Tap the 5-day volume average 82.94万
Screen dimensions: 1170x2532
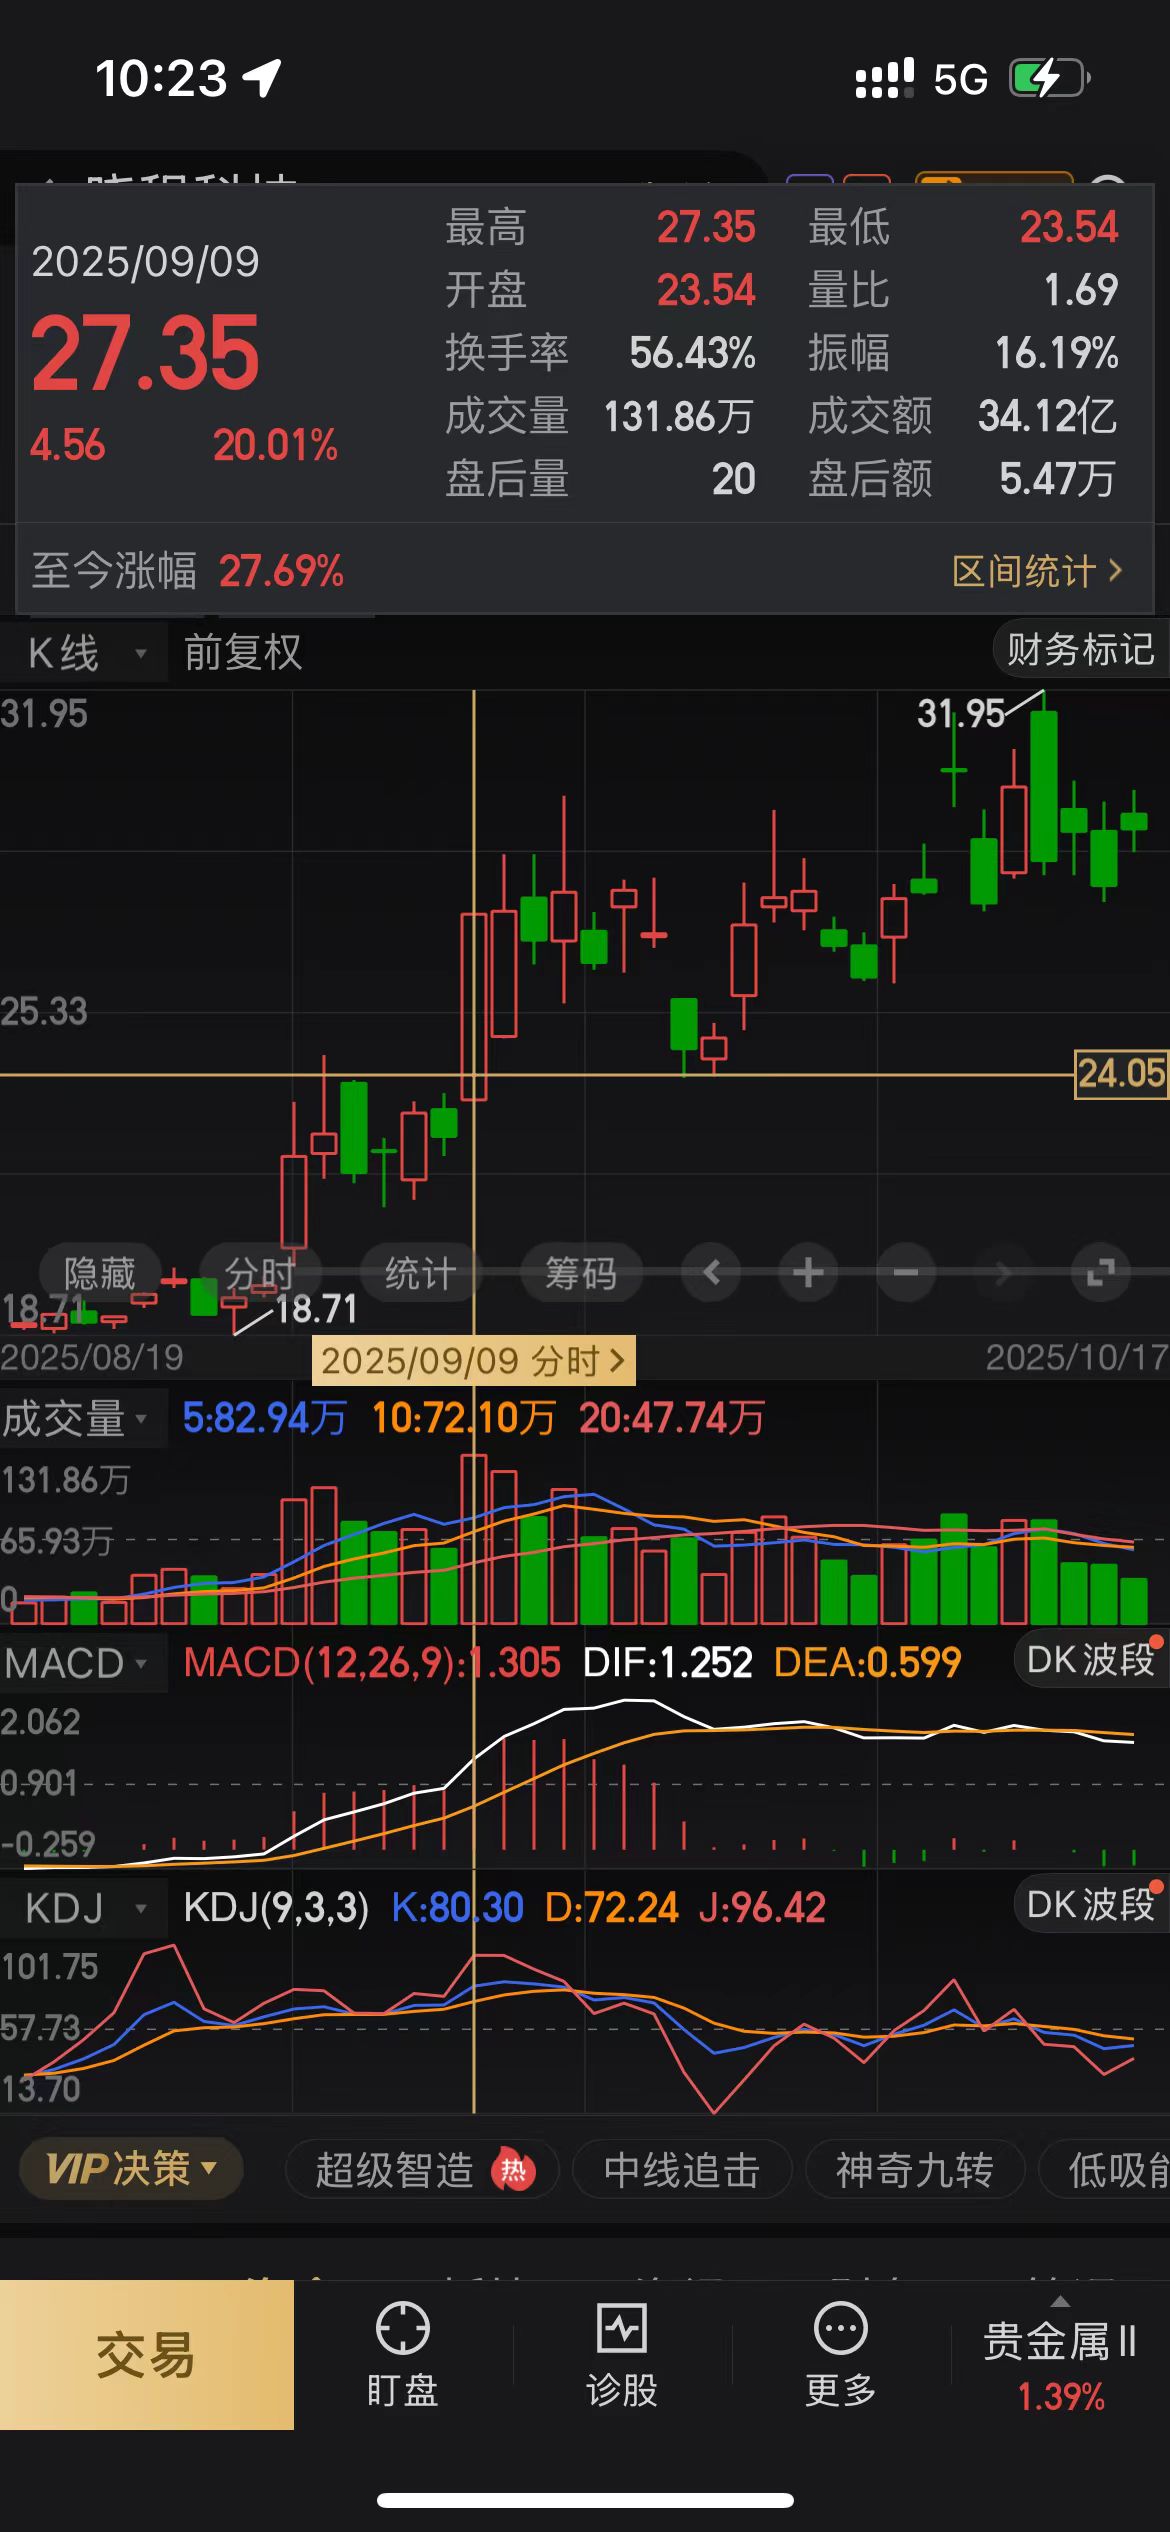click(x=265, y=1418)
